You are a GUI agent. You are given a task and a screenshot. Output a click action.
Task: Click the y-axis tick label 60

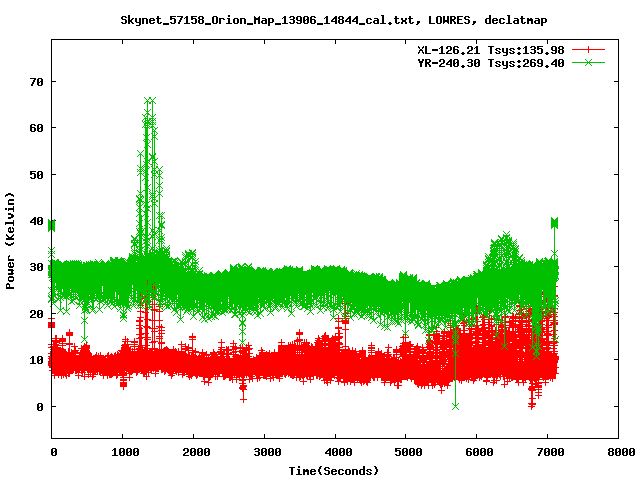tap(36, 128)
